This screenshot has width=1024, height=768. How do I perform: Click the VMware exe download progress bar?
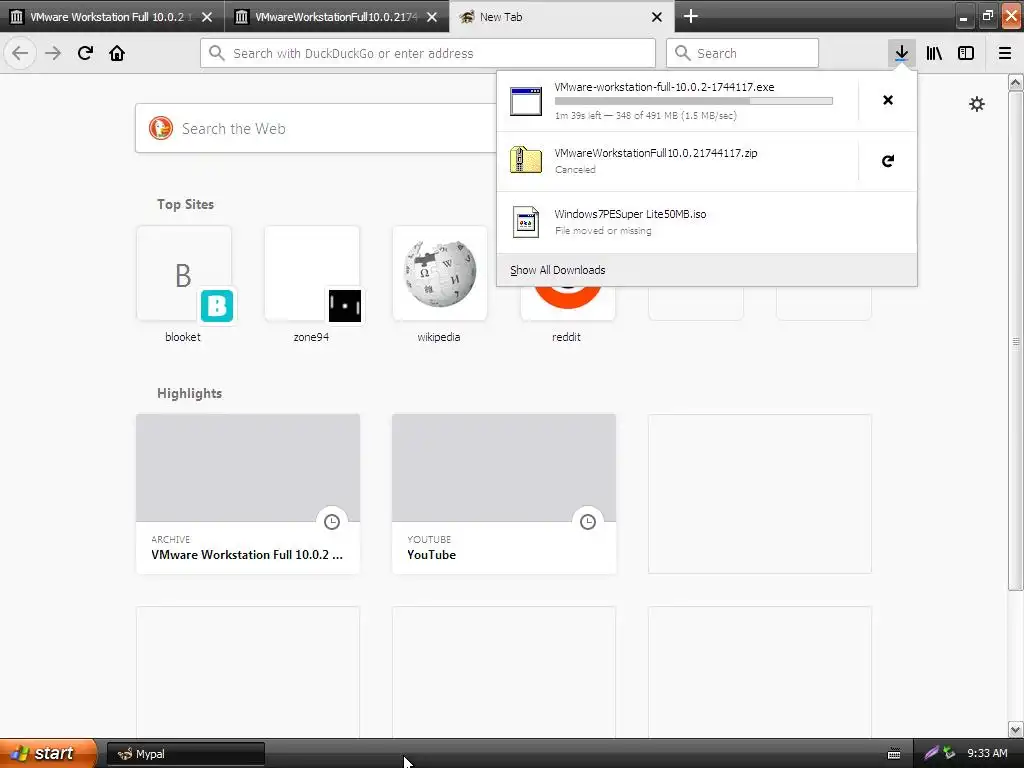(694, 101)
